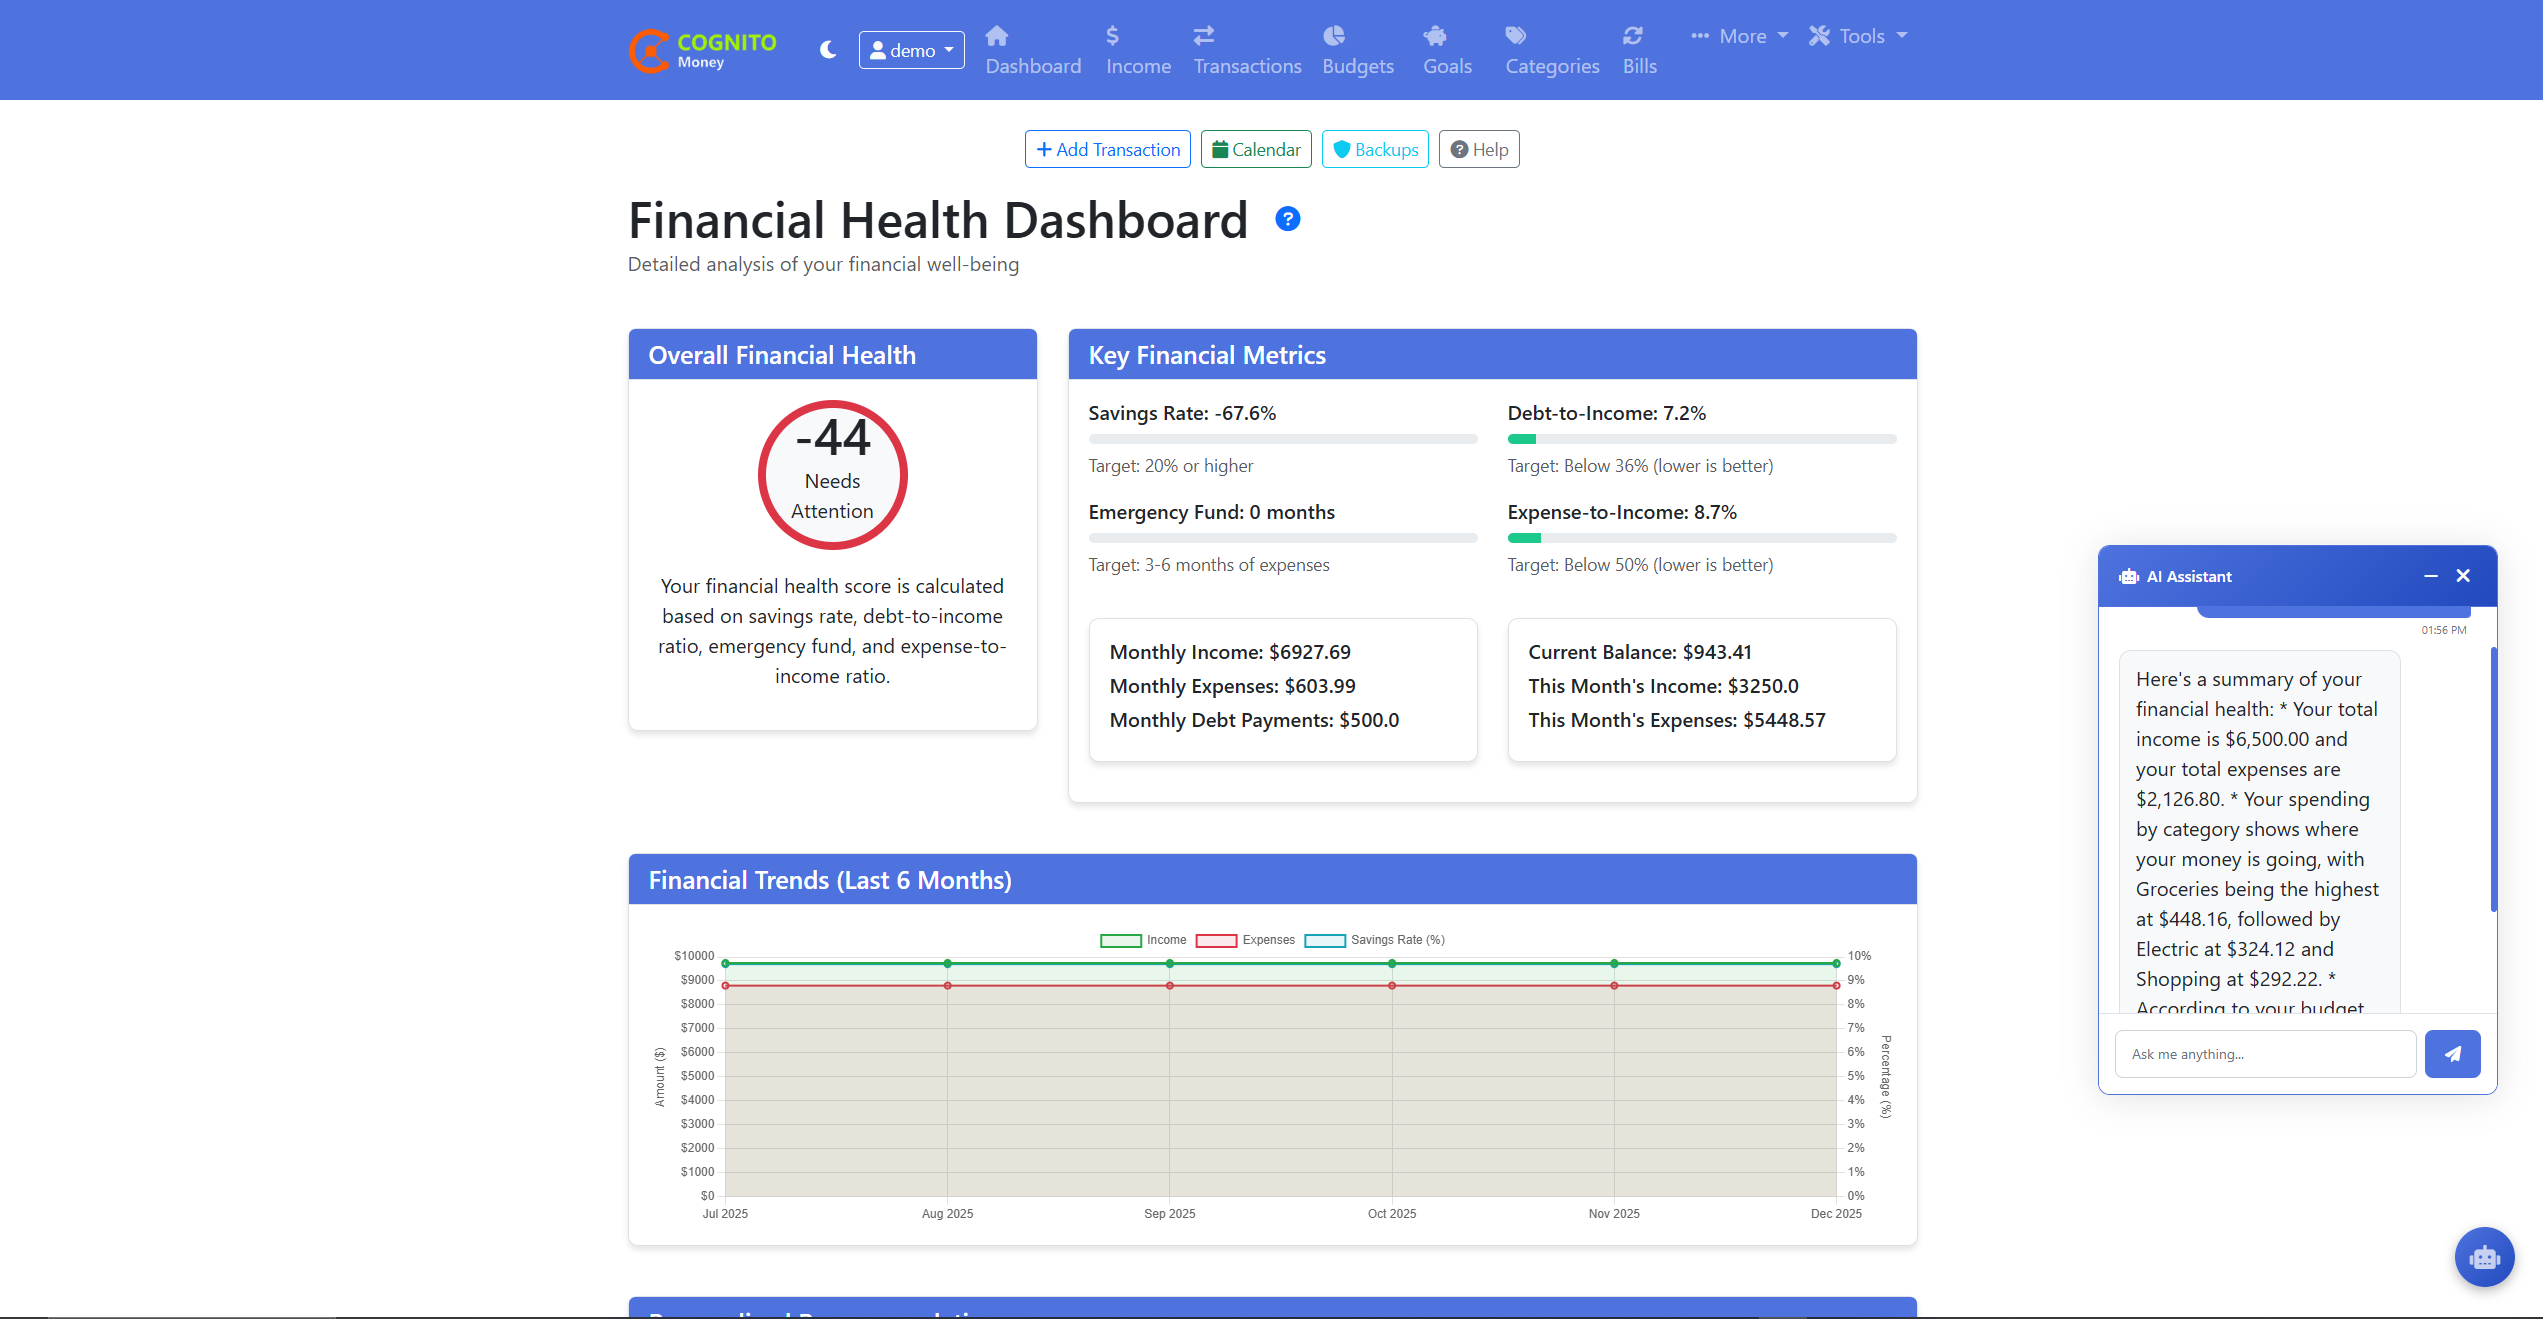Click the floating AI Assistant robot icon
Viewport: 2543px width, 1319px height.
click(x=2484, y=1257)
